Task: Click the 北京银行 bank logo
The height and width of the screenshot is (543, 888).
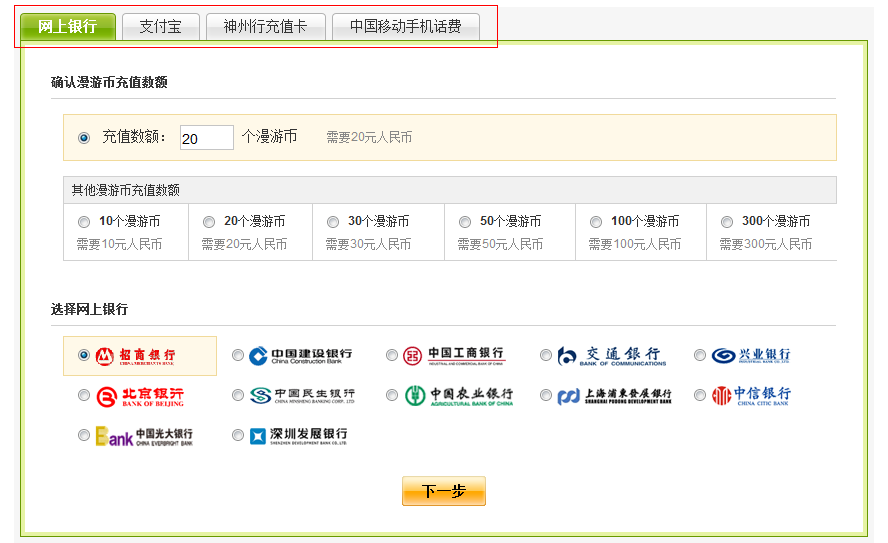Action: tap(140, 397)
